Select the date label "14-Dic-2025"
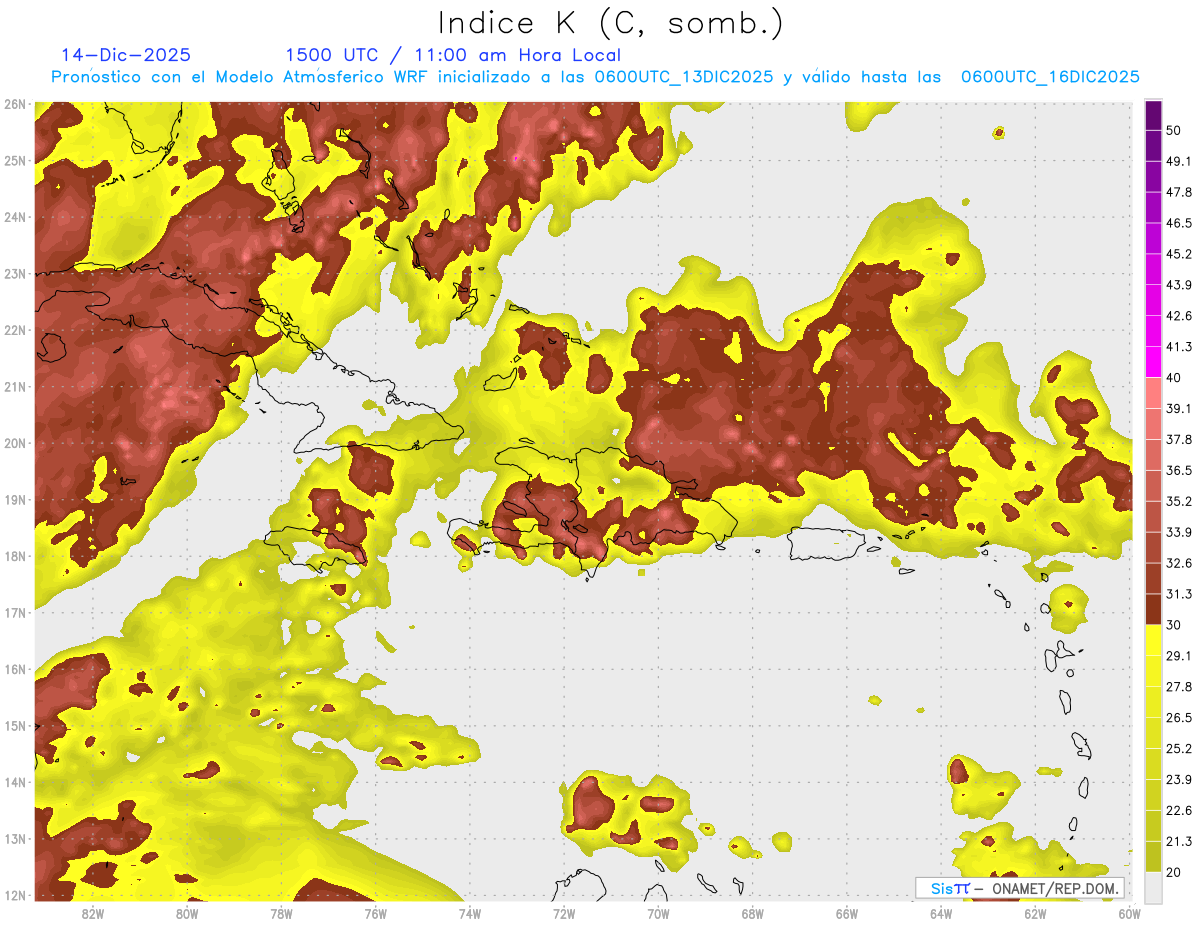Screen dimensions: 1200x927 pos(126,55)
